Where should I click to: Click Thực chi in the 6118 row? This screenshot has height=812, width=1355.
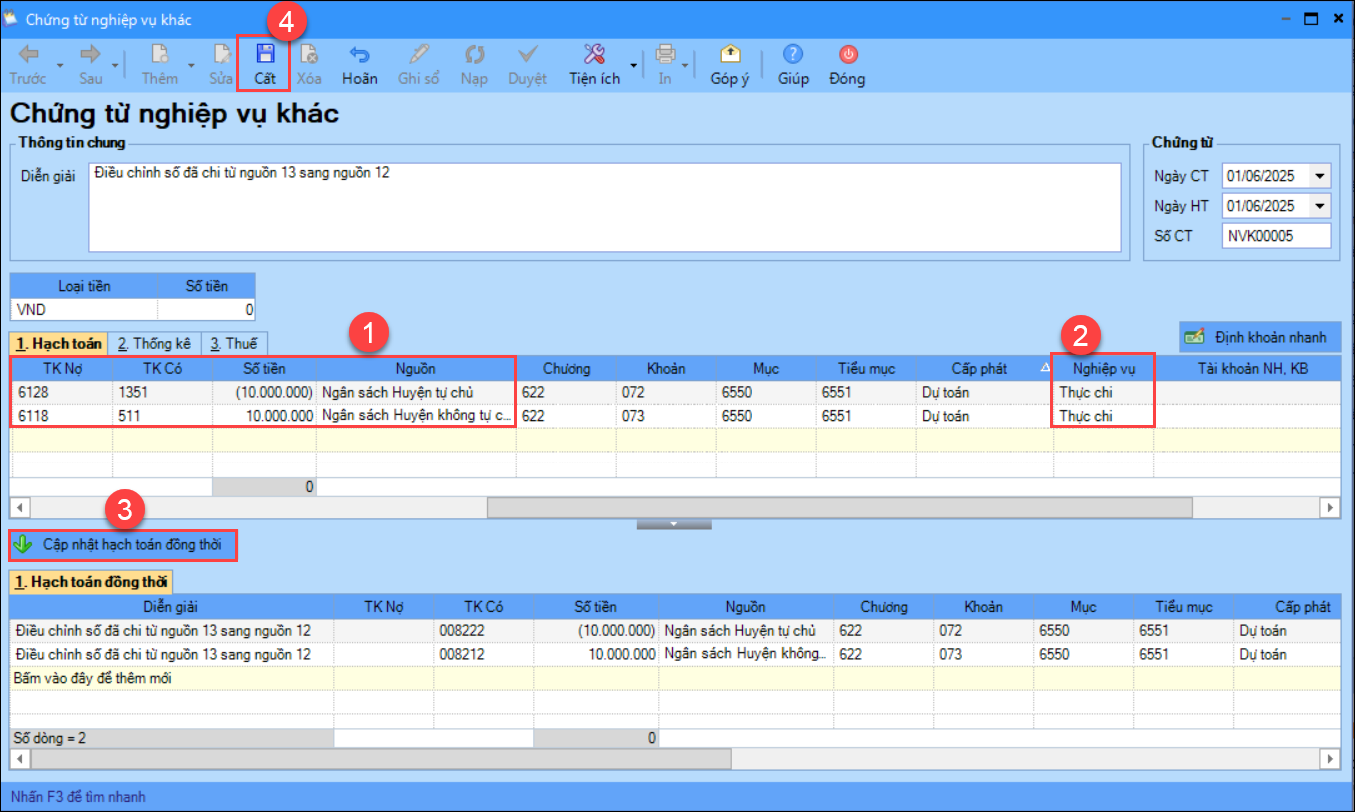[x=1104, y=415]
